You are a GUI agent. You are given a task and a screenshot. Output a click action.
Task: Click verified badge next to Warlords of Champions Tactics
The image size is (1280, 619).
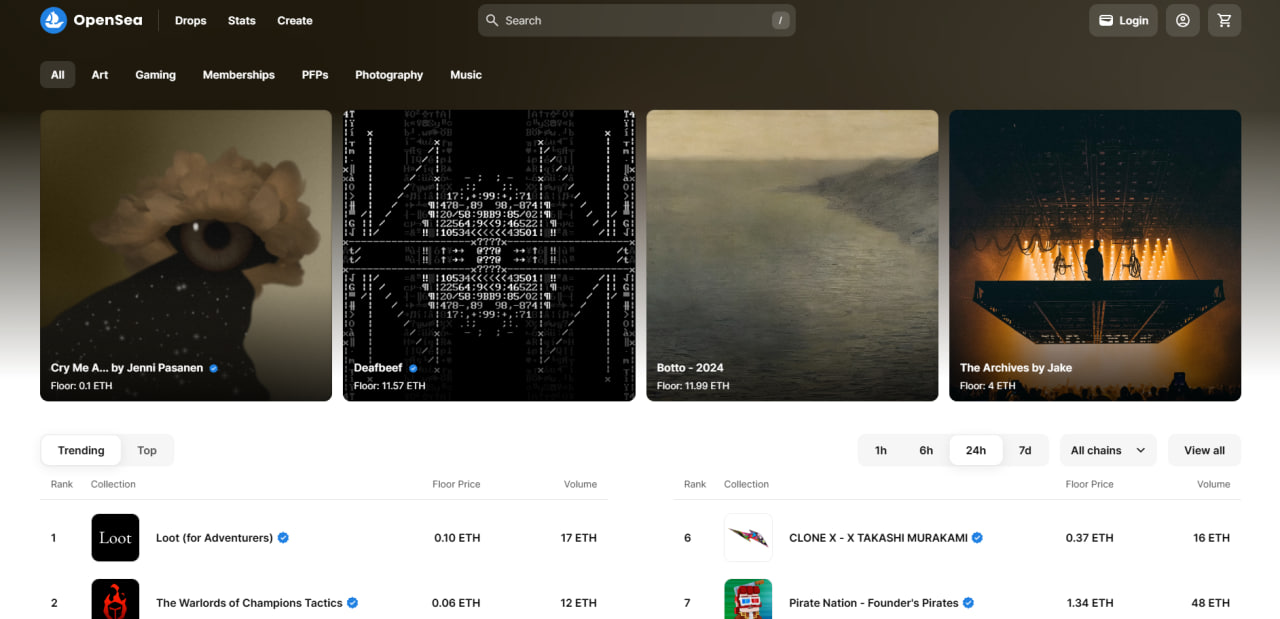[353, 603]
